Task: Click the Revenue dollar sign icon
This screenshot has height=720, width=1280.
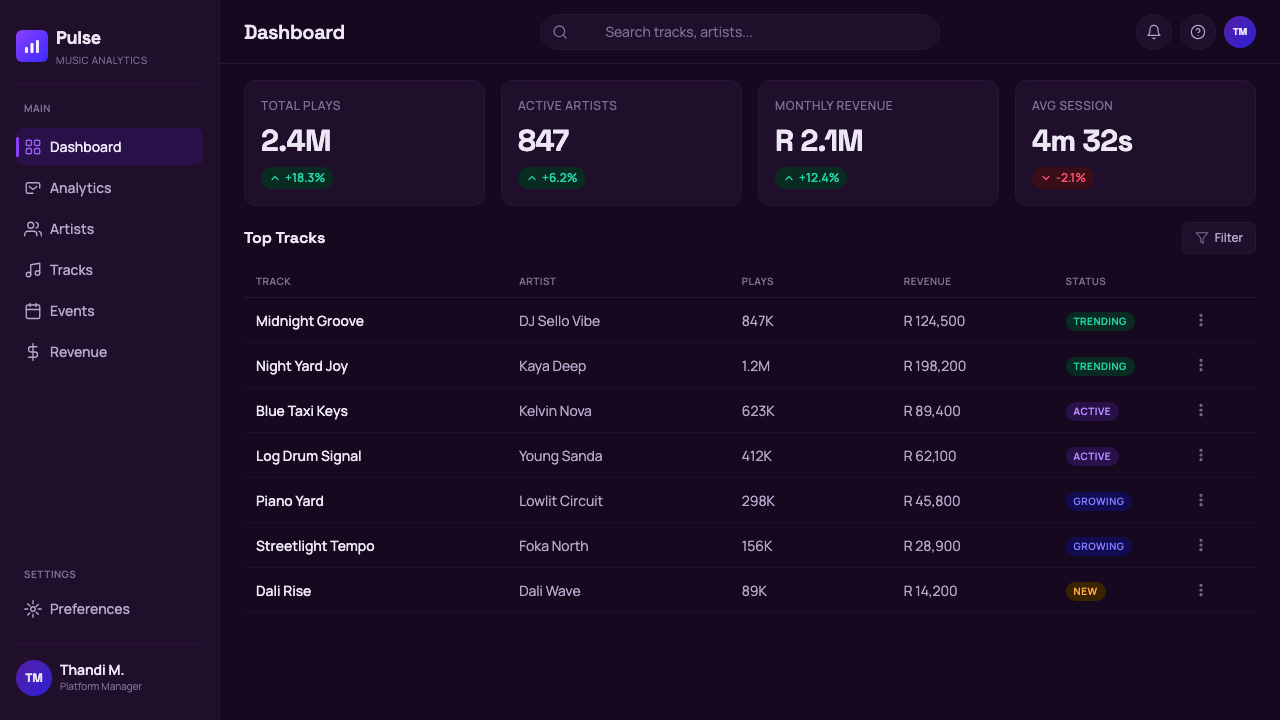Action: 33,352
